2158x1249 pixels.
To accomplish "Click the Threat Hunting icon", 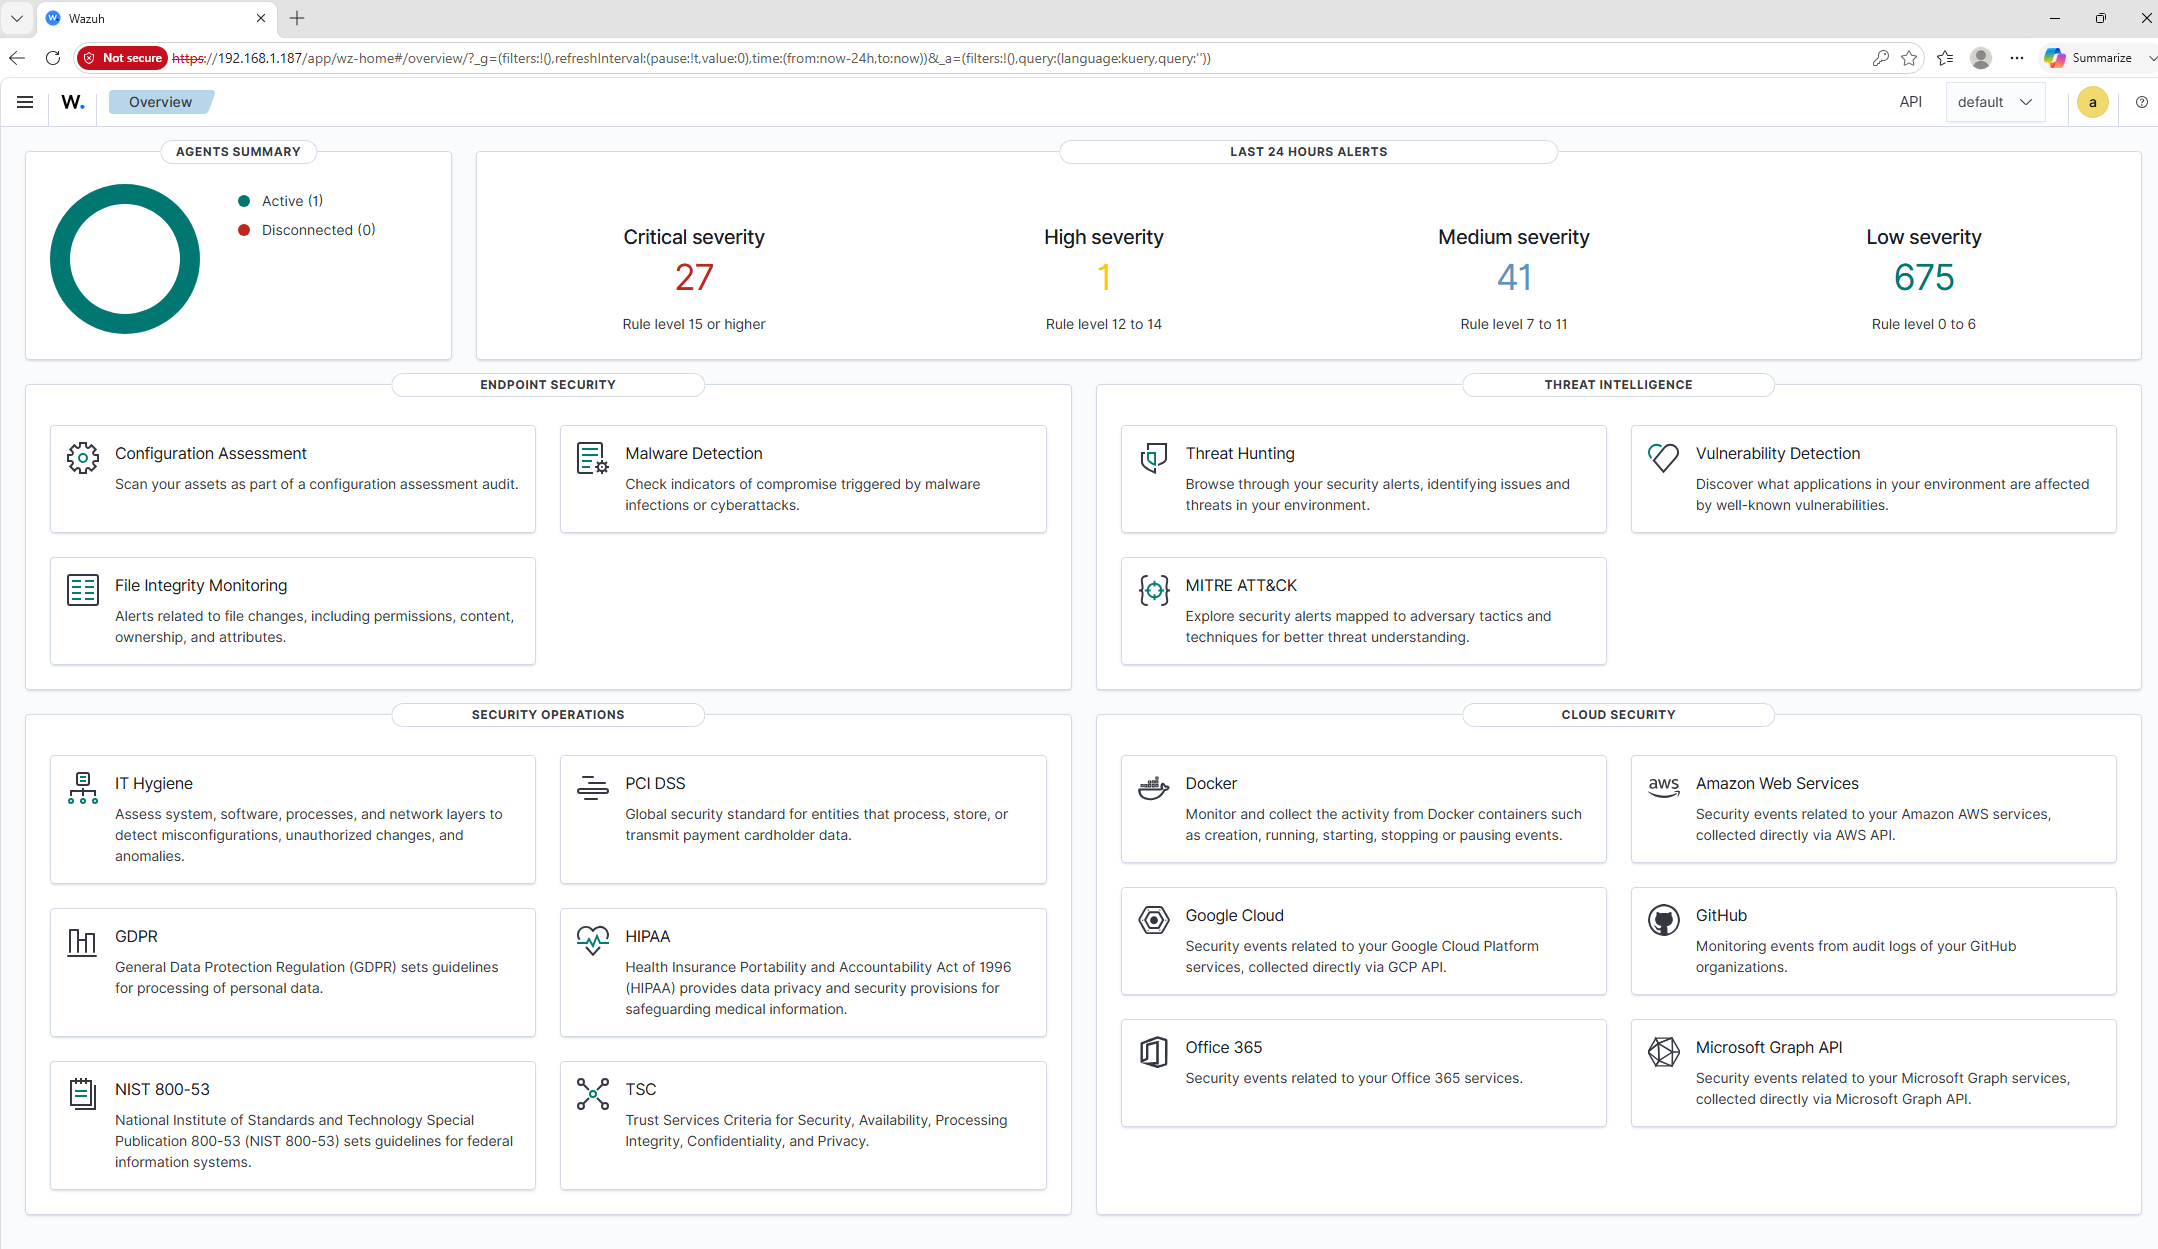I will (1154, 458).
